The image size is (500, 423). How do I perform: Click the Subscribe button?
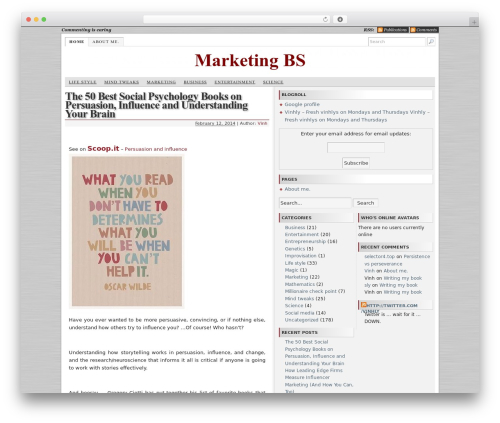click(356, 163)
